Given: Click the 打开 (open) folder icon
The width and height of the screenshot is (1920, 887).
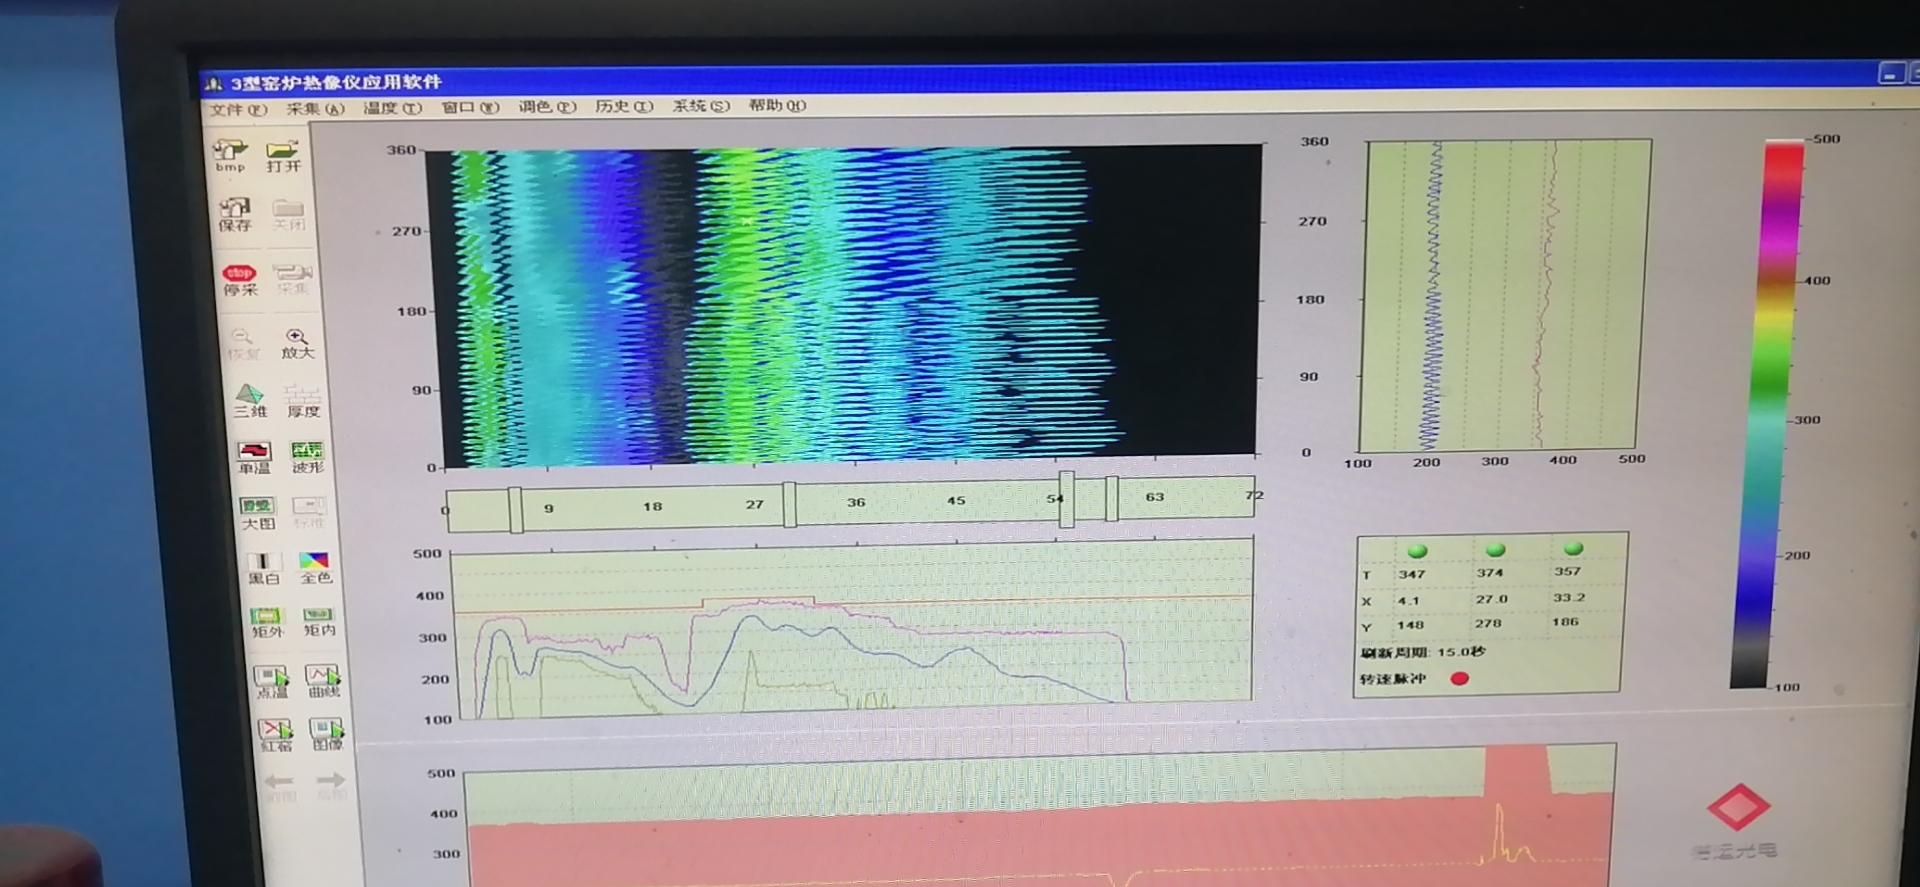Looking at the screenshot, I should (x=283, y=154).
